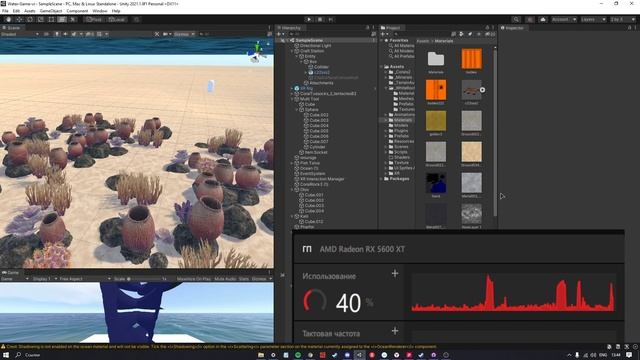Screen dimensions: 640x360
Task: Click the Hierarchy add (+) button
Action: (x=280, y=34)
